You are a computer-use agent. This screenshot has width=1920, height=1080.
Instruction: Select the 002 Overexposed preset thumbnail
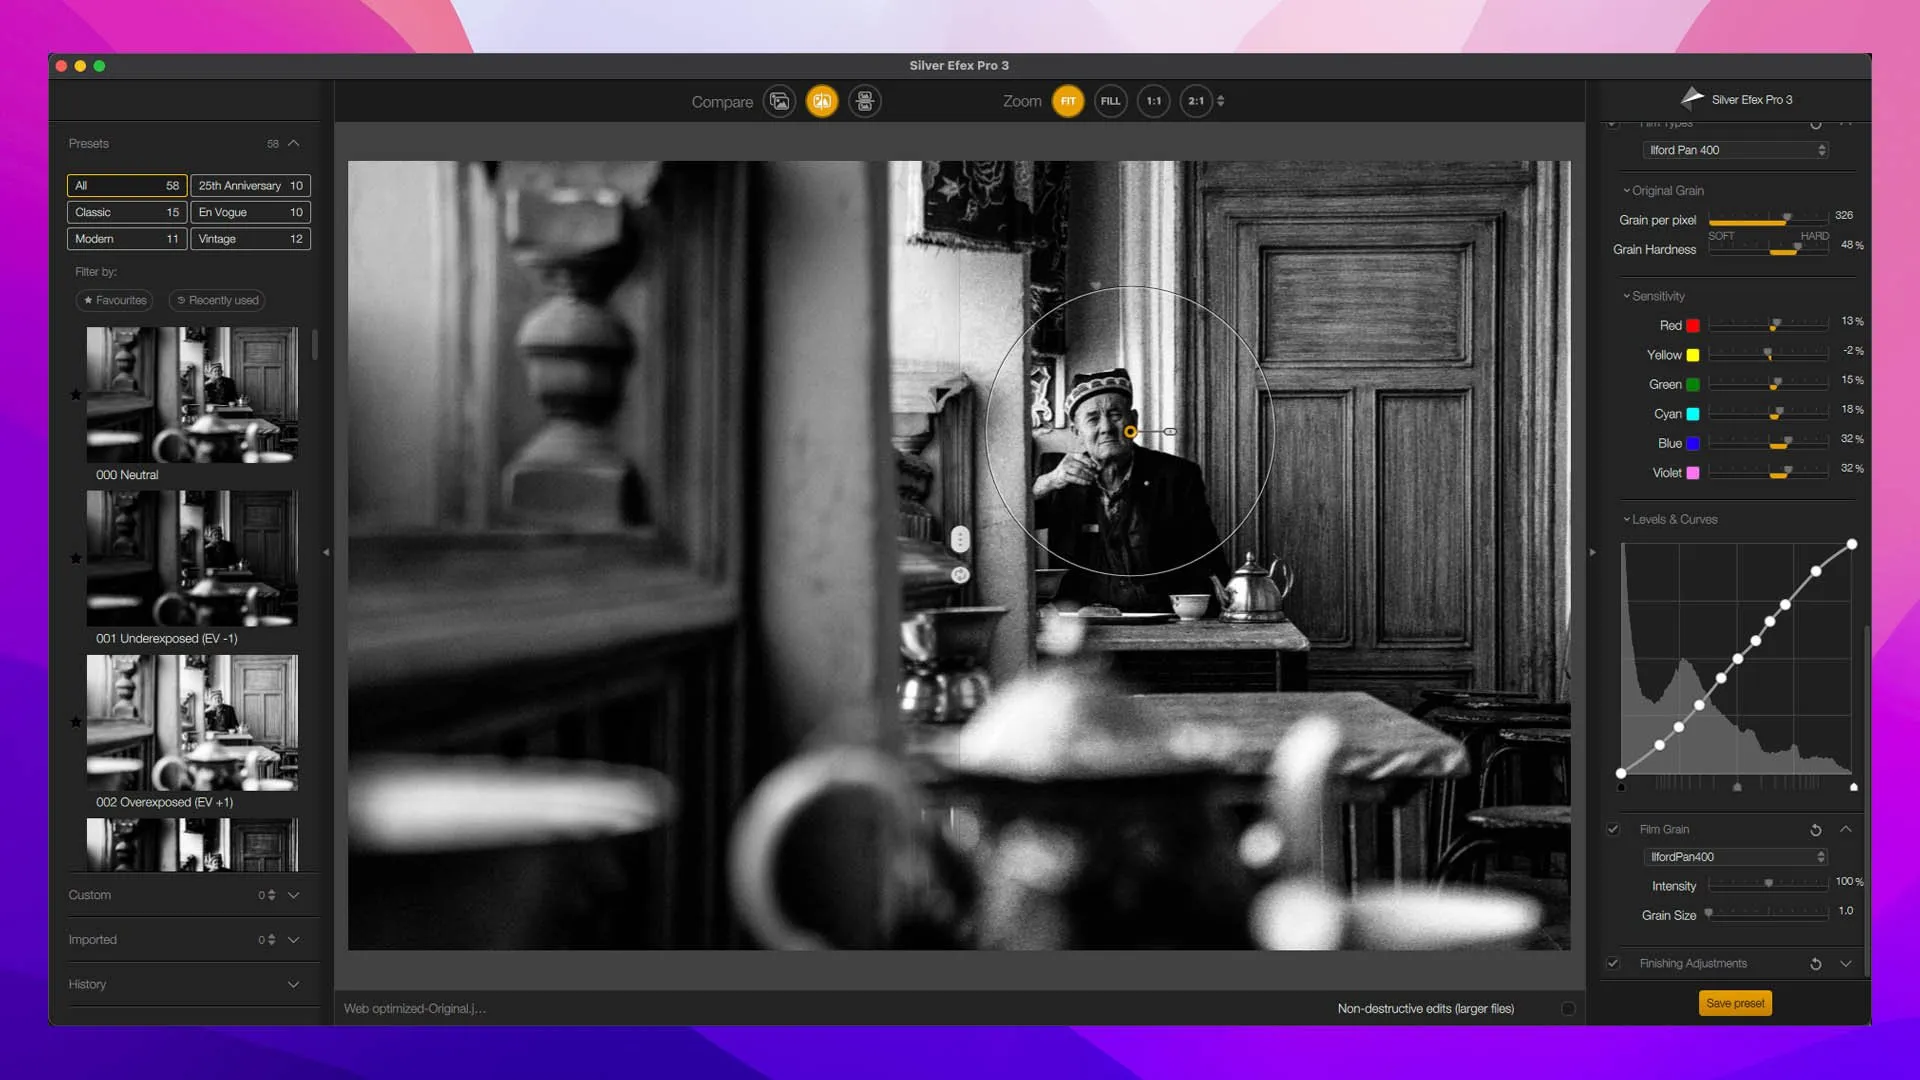point(192,722)
